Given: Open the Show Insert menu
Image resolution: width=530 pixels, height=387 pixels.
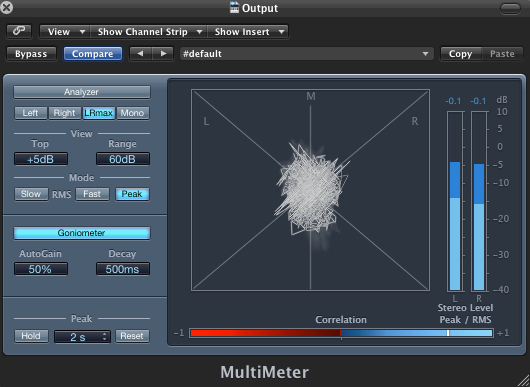Looking at the screenshot, I should click(x=247, y=32).
